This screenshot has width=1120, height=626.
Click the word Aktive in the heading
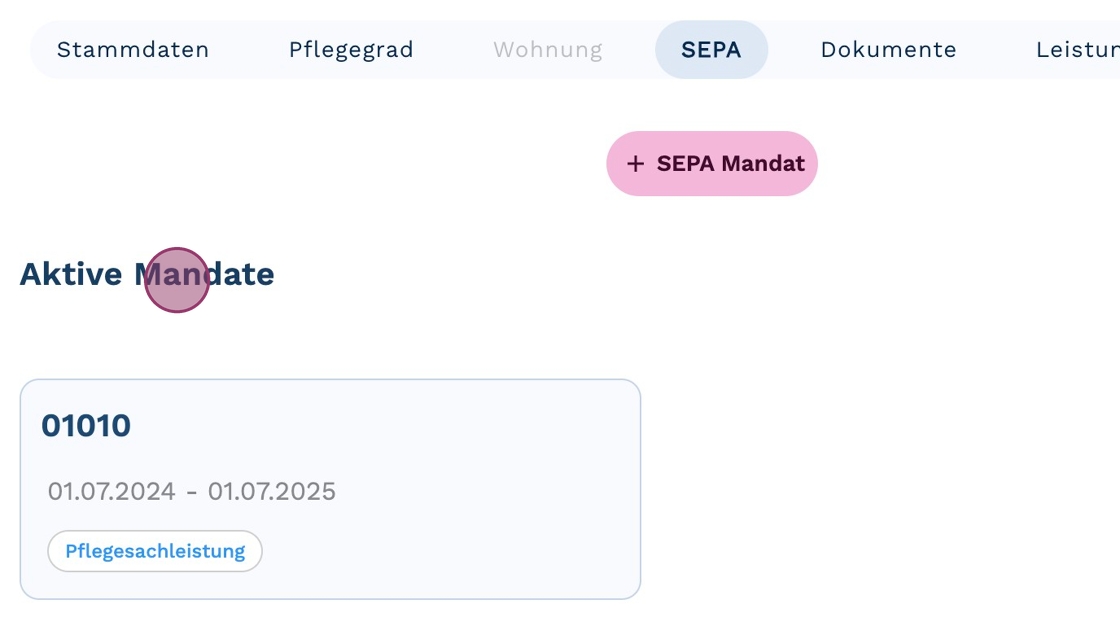(72, 274)
